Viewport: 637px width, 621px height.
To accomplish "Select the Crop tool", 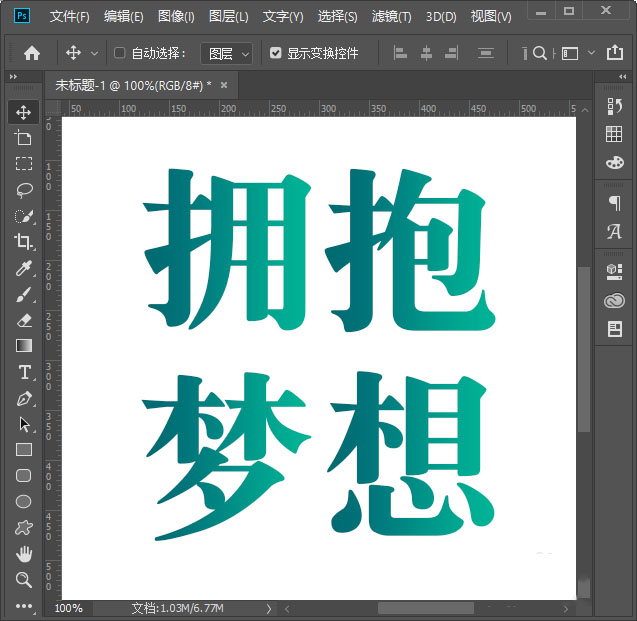I will point(24,242).
